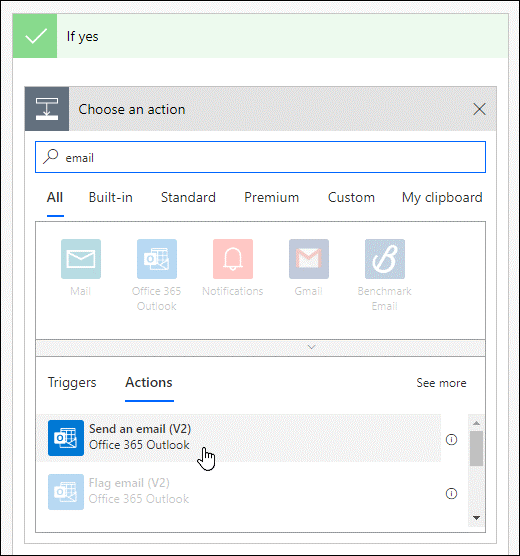Open the Premium connectors tab
This screenshot has height=556, width=520.
click(x=271, y=198)
